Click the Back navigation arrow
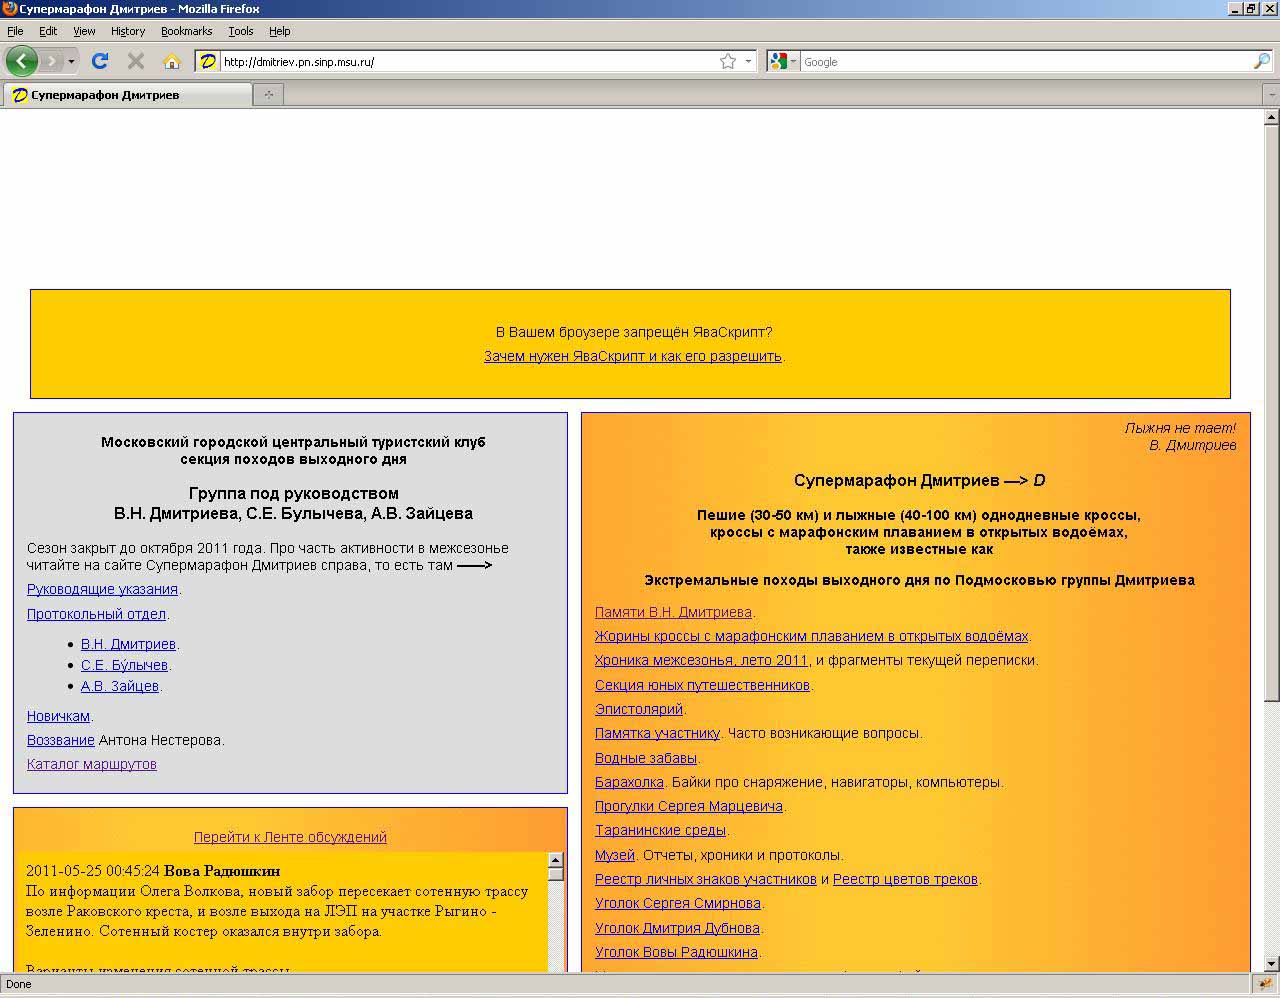This screenshot has height=998, width=1280. 21,61
